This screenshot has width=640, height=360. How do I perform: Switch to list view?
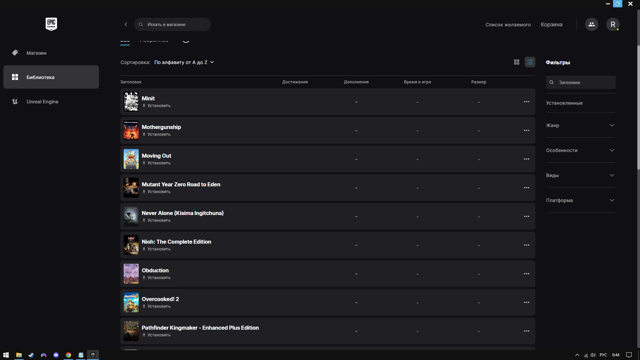[x=530, y=62]
